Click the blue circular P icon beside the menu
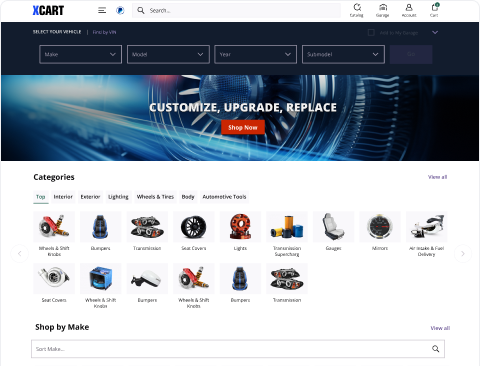This screenshot has height=366, width=480. pos(120,11)
